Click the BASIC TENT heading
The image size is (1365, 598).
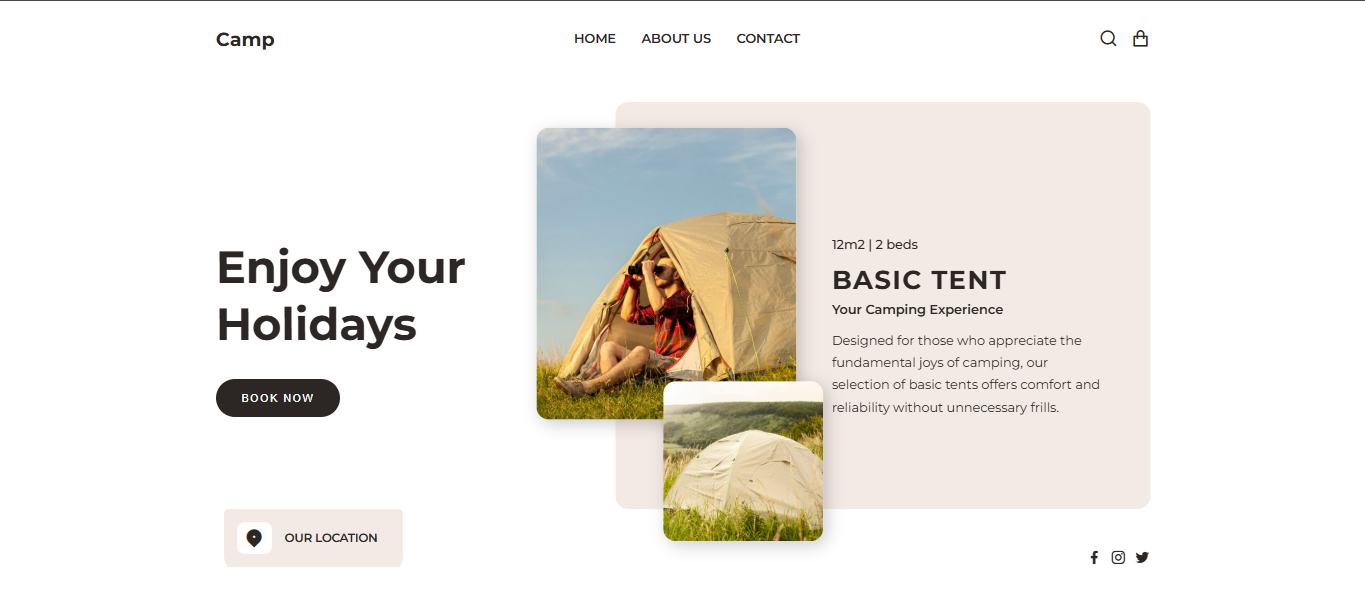(919, 280)
